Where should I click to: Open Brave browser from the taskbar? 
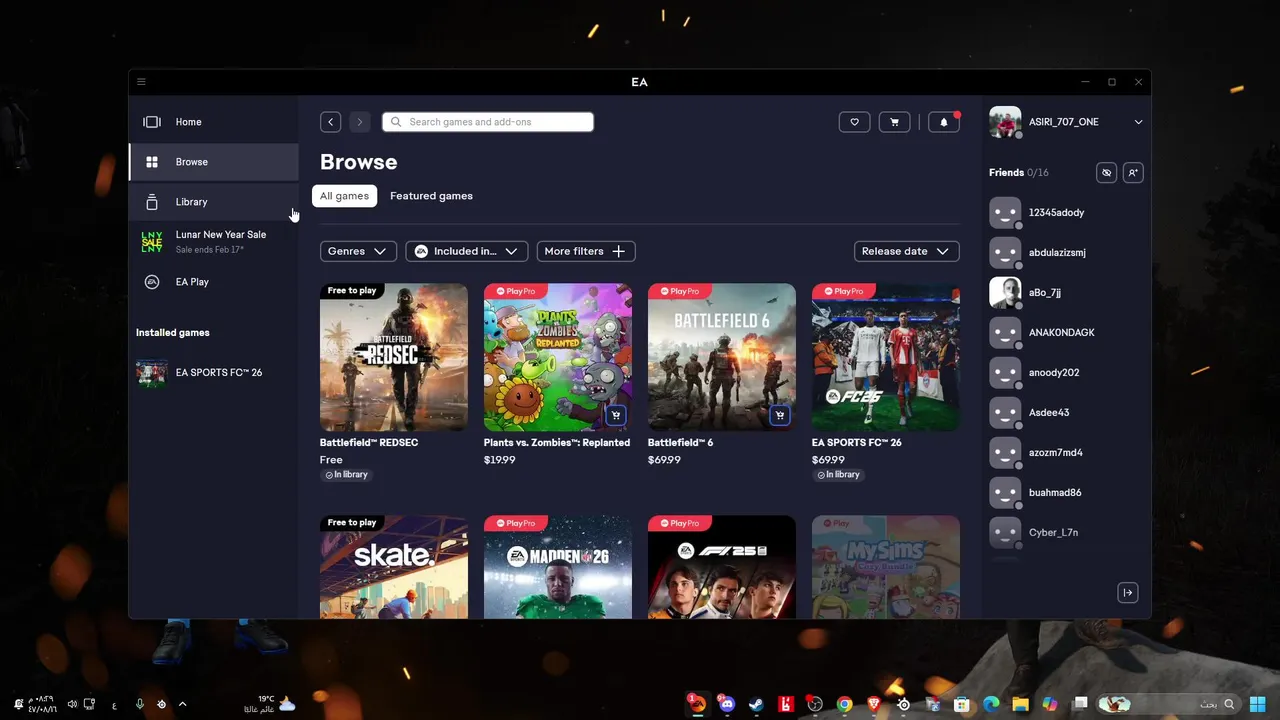point(874,704)
